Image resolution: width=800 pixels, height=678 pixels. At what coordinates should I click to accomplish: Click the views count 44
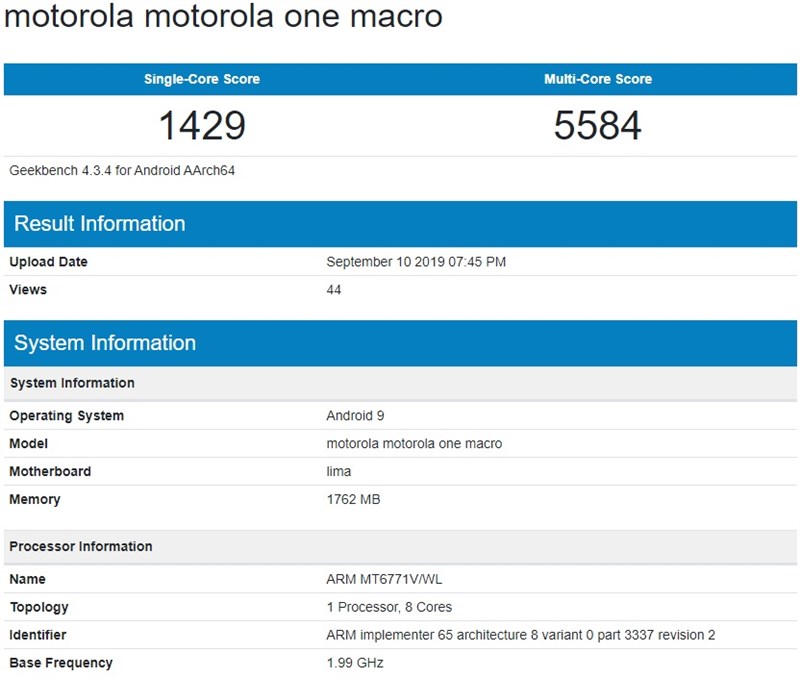tap(334, 290)
